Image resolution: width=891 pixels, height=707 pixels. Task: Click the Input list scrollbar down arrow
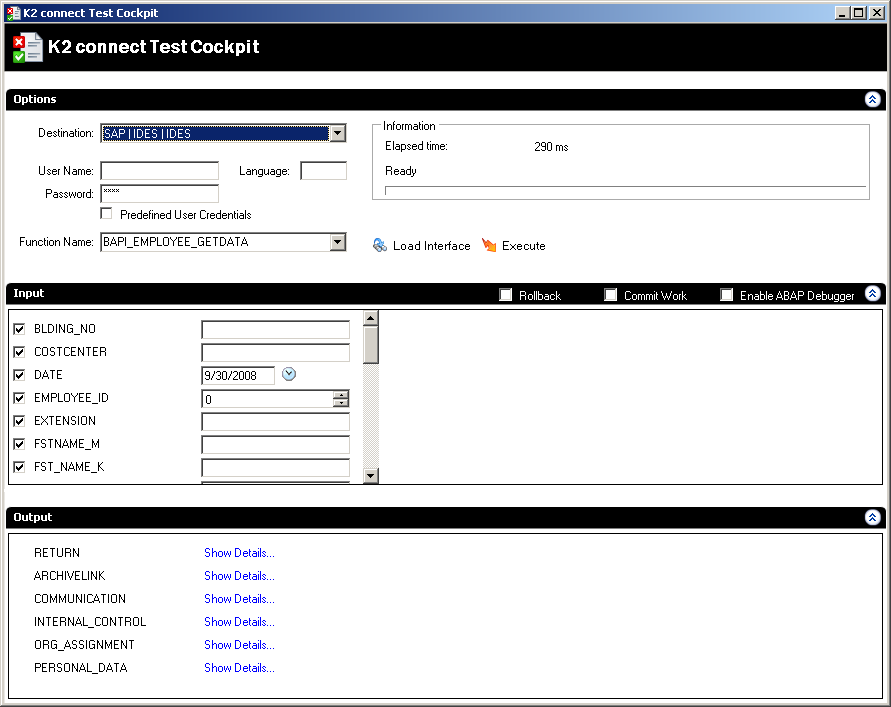(x=370, y=476)
